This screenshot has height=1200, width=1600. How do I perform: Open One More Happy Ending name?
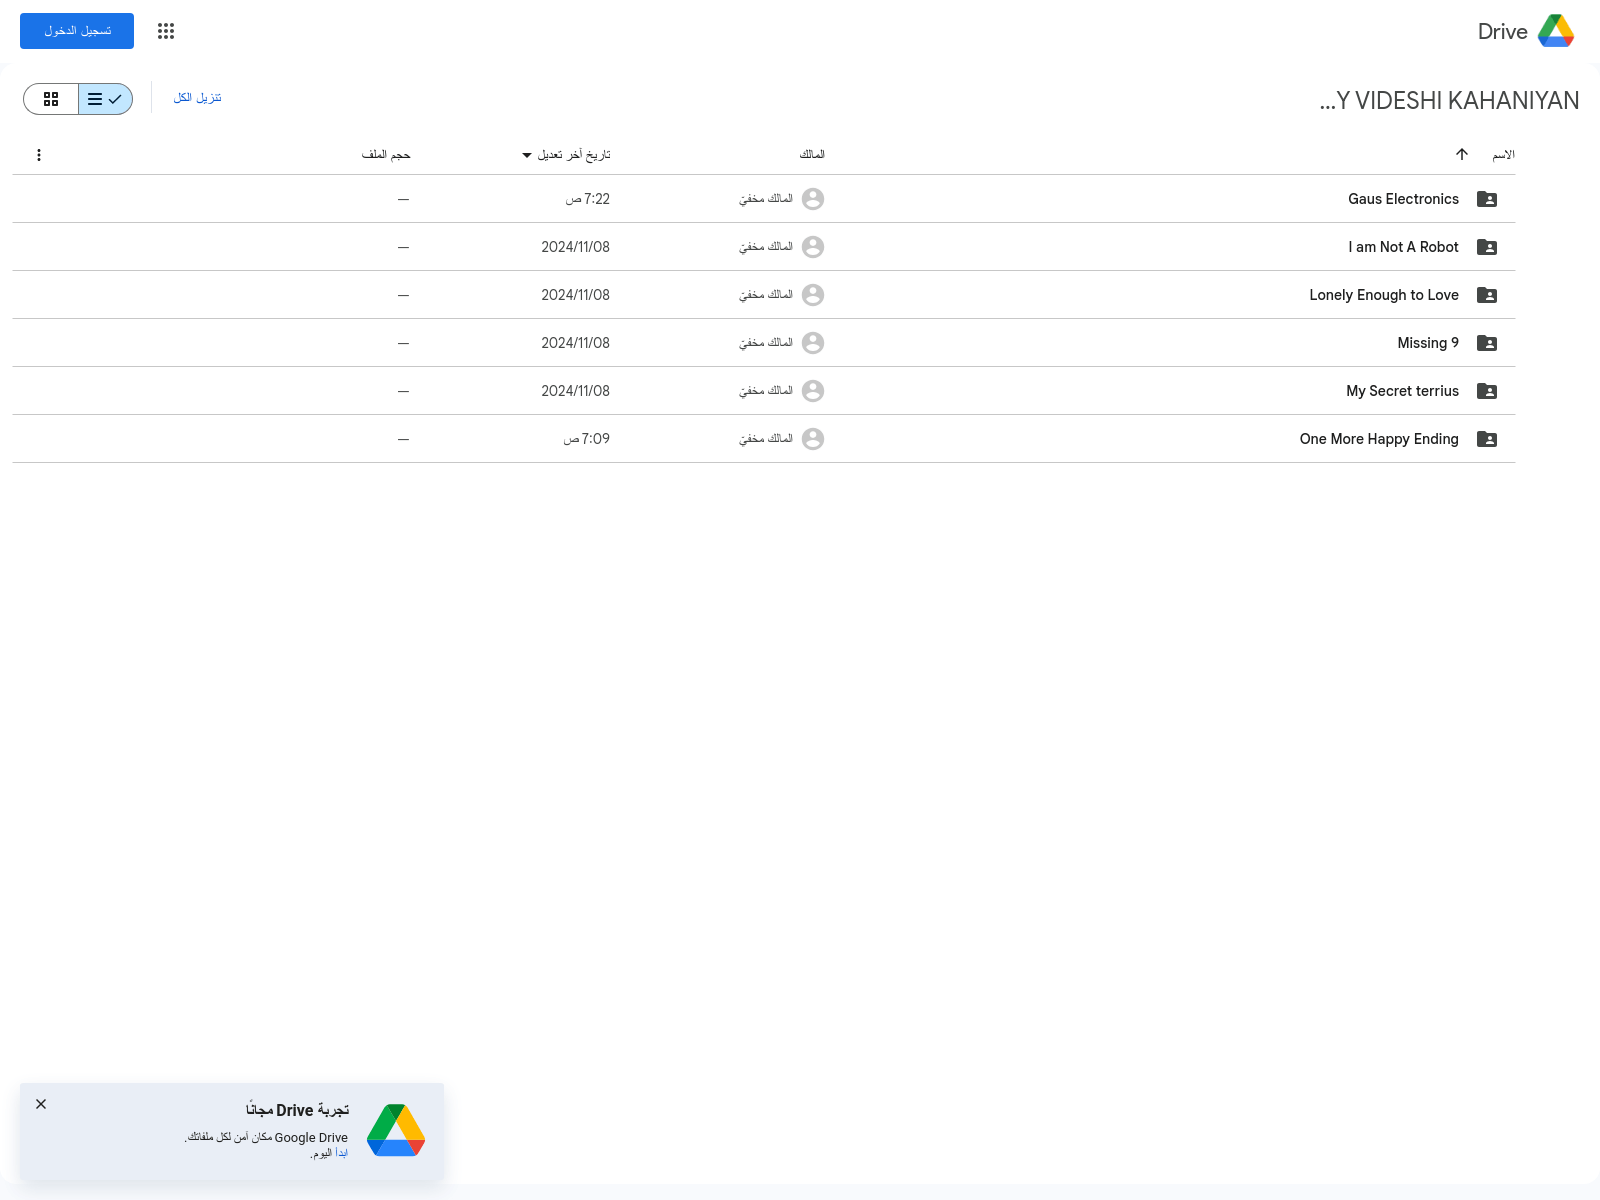coord(1379,439)
